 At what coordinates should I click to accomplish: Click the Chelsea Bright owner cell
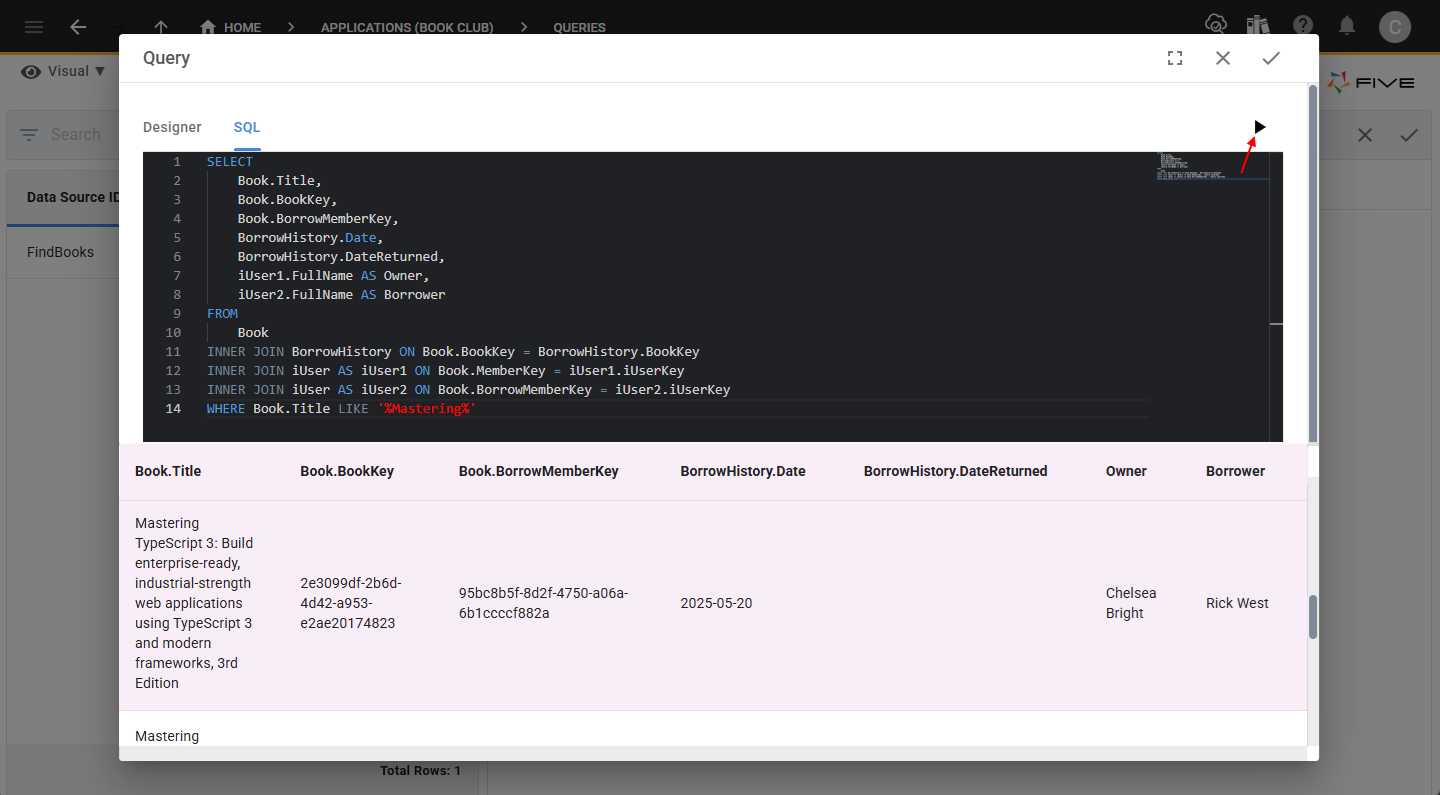(x=1131, y=603)
